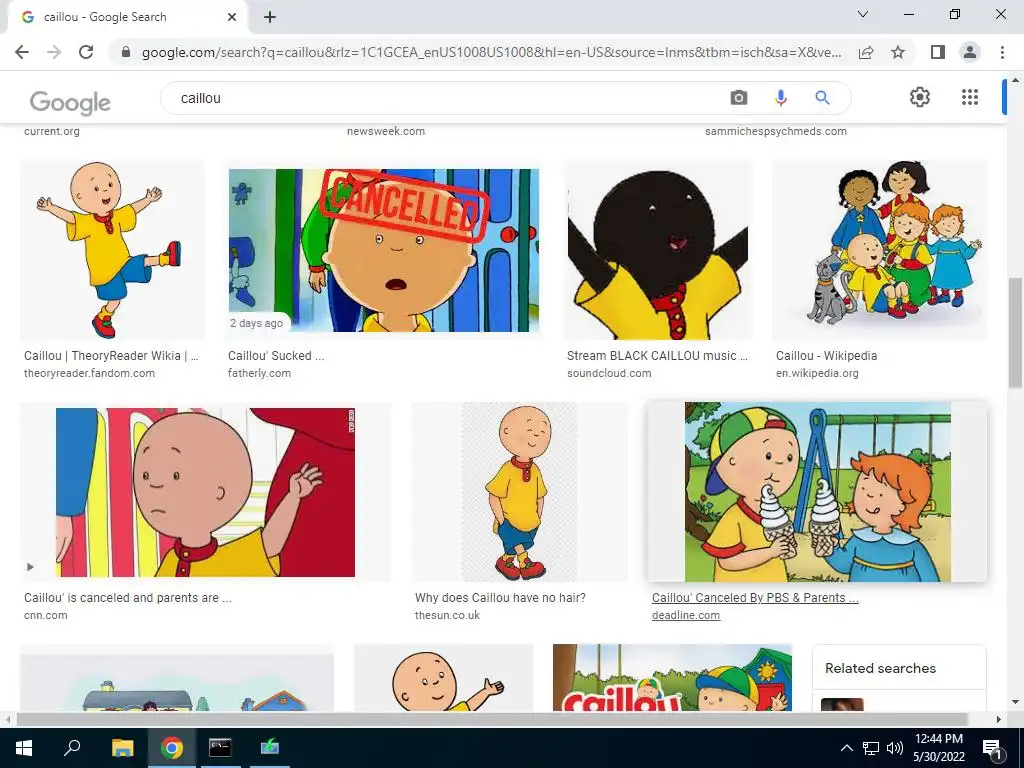The height and width of the screenshot is (768, 1024).
Task: Go to Google home via logo
Action: tap(70, 103)
